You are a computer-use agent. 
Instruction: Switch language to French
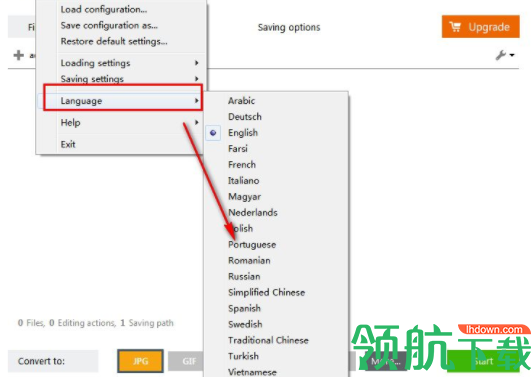276,165
